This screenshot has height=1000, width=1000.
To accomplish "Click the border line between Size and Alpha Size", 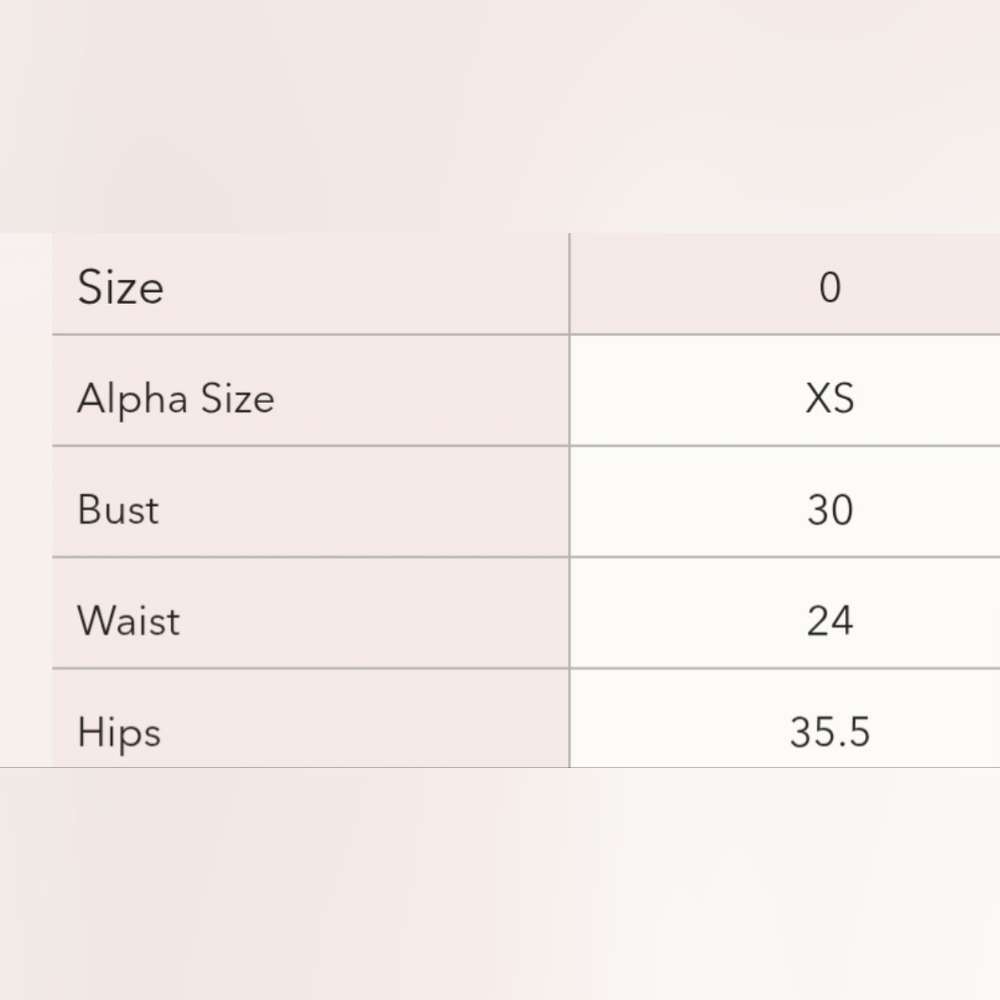I will [526, 334].
